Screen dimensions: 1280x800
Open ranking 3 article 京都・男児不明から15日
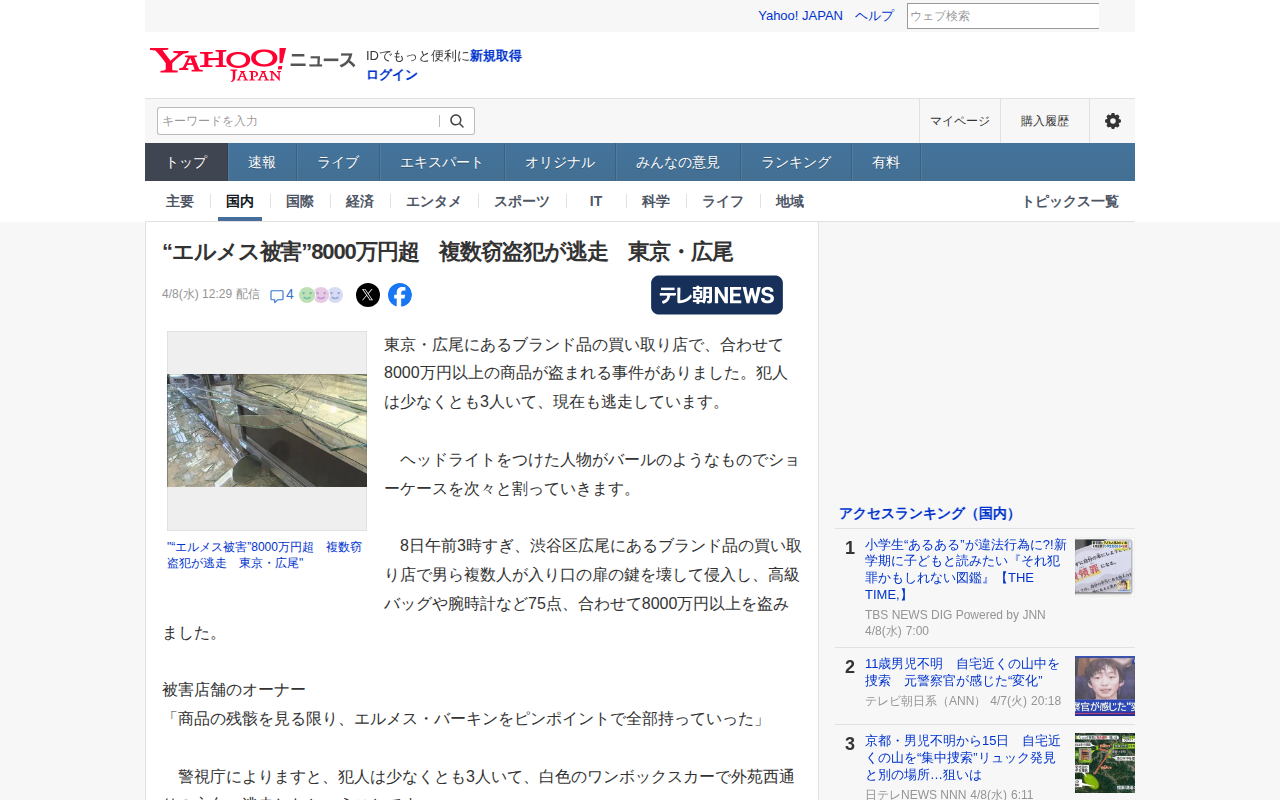[x=962, y=758]
